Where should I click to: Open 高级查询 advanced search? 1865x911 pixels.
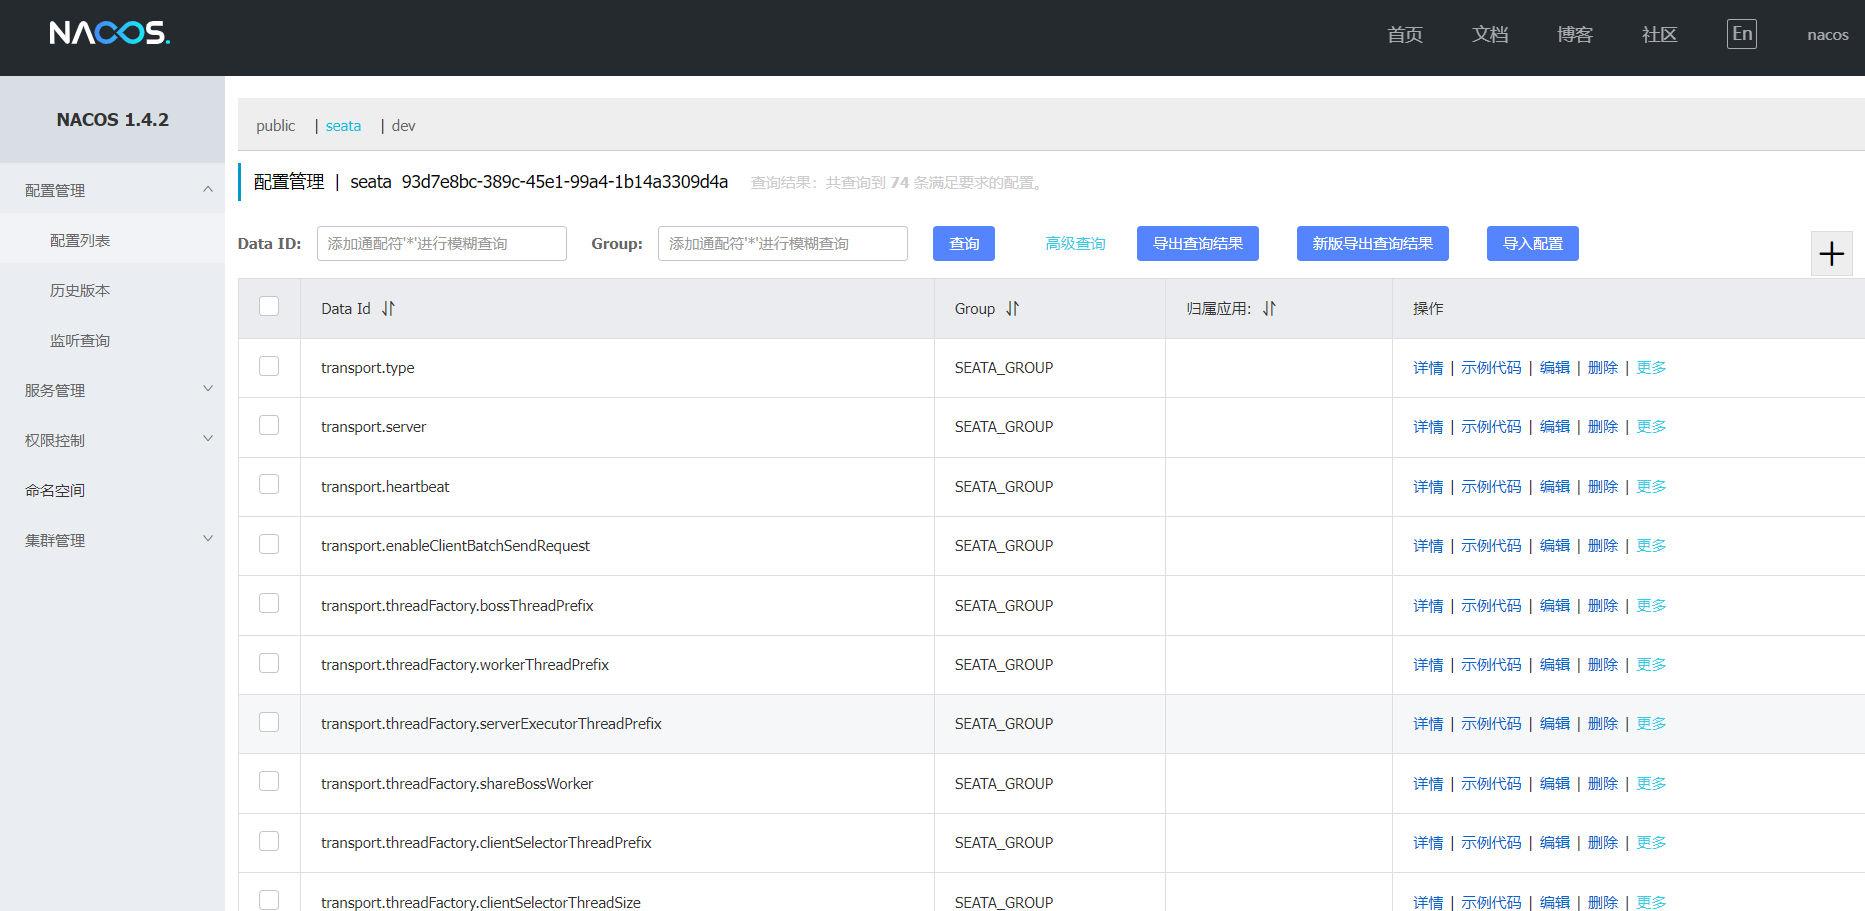[x=1075, y=244]
